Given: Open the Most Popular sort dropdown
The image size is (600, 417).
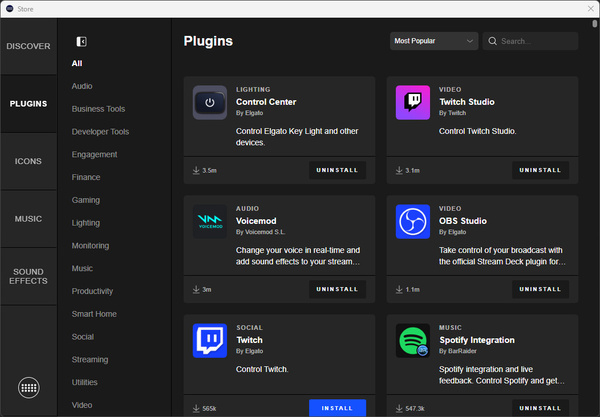Looking at the screenshot, I should [434, 41].
